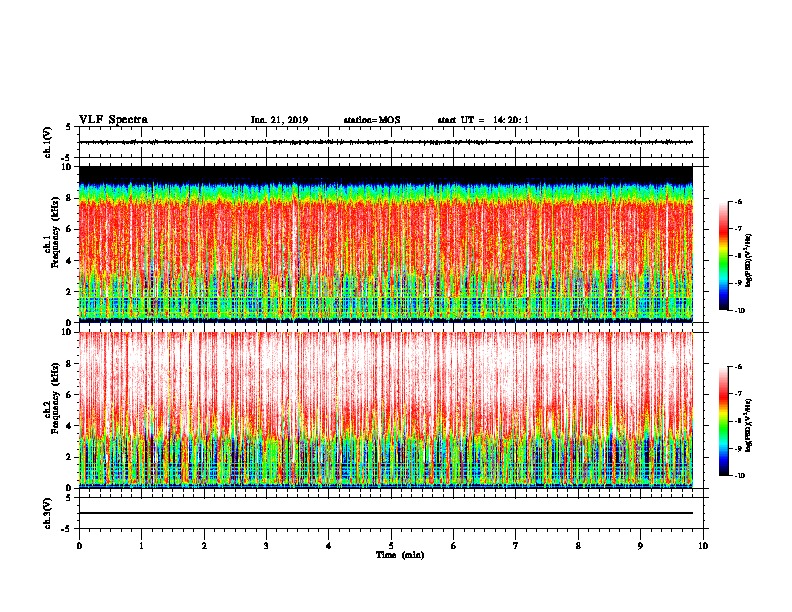This screenshot has width=792, height=612.
Task: Click the ch.1 color bar PSD unit label
Action: click(749, 261)
